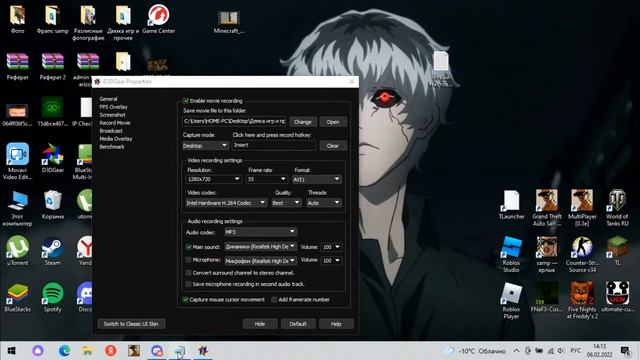640x360 pixels.
Task: Open the Quality Best dropdown
Action: [x=286, y=203]
